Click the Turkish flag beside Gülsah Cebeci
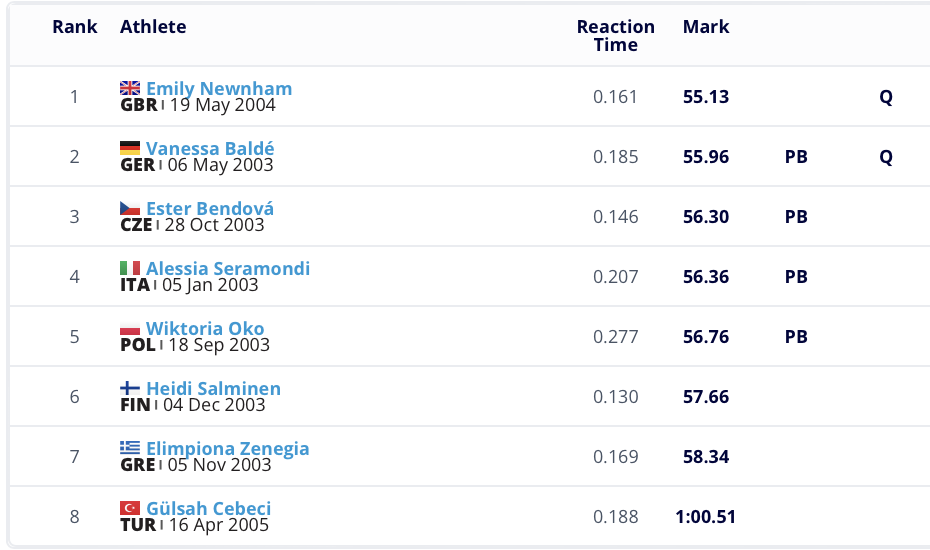This screenshot has width=930, height=550. click(x=130, y=508)
